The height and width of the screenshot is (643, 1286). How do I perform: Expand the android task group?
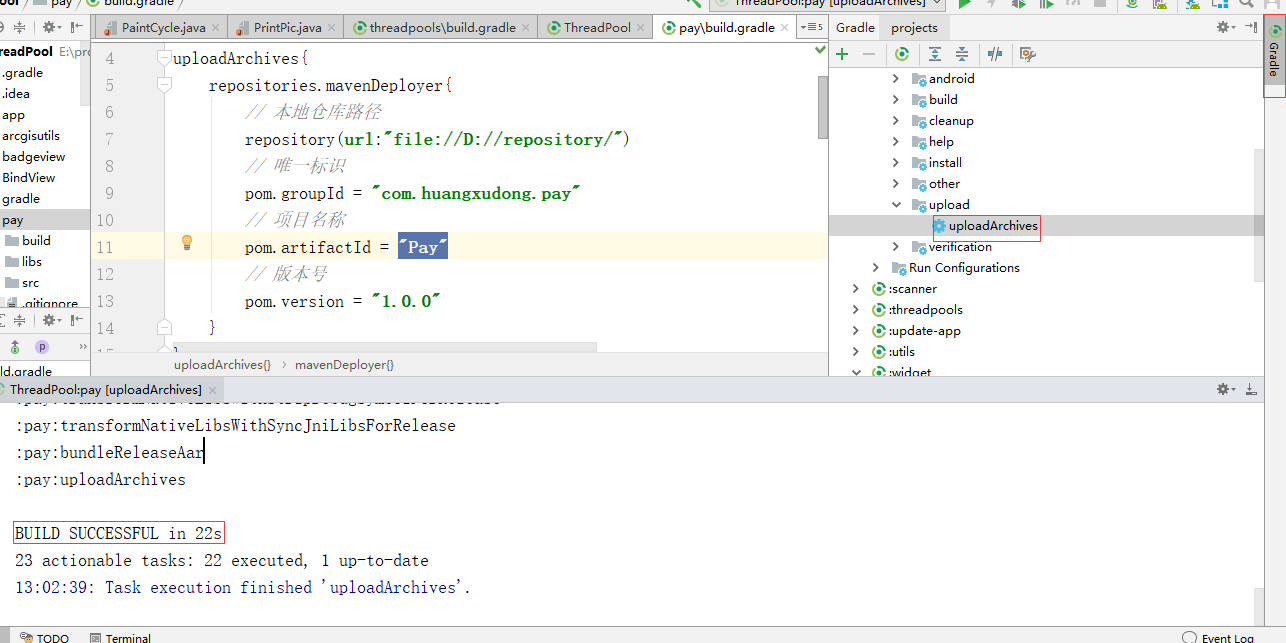click(896, 78)
